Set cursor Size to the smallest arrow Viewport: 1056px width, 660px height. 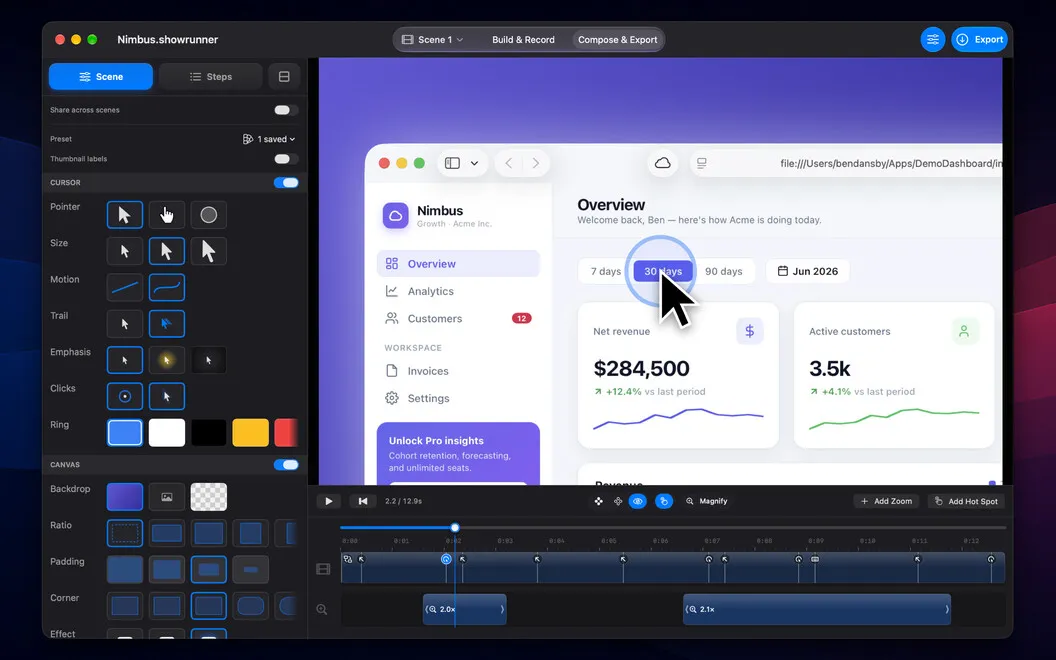click(x=125, y=251)
